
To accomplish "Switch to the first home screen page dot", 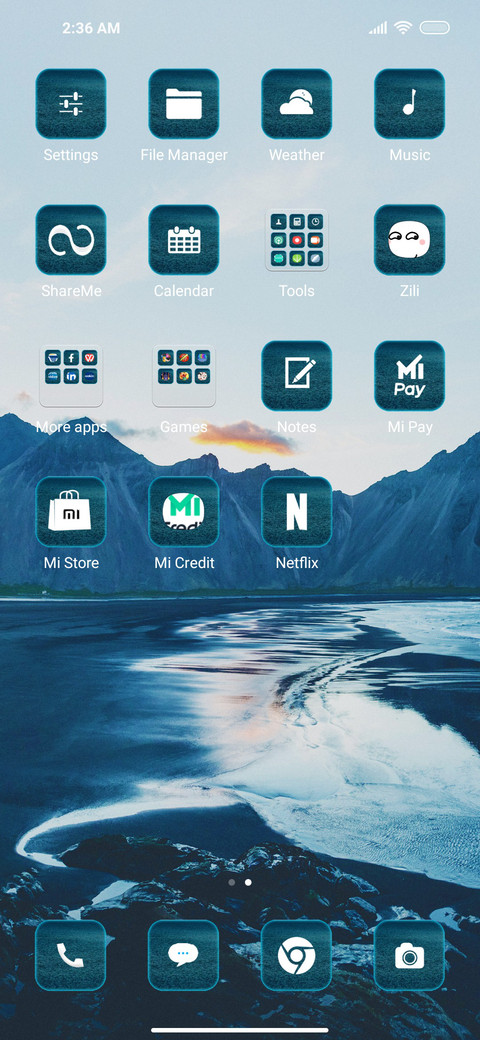I will pyautogui.click(x=231, y=882).
